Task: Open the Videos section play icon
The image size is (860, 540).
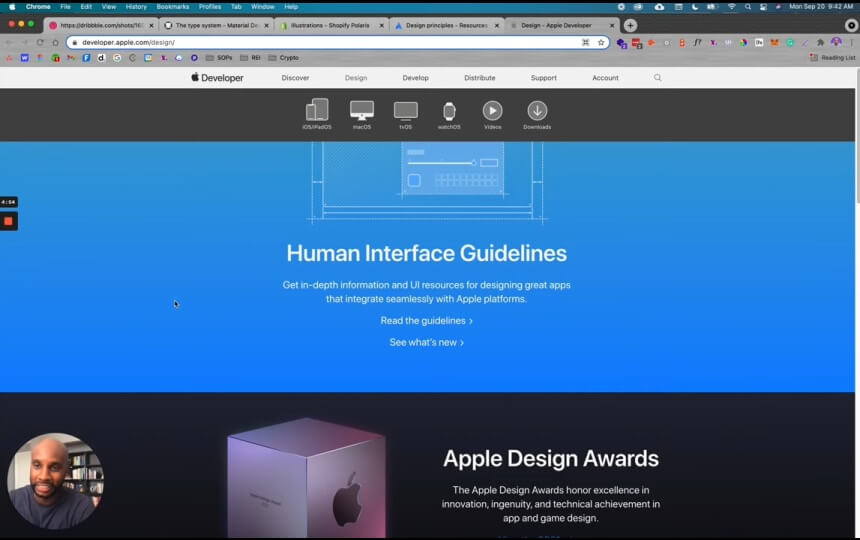Action: tap(493, 111)
